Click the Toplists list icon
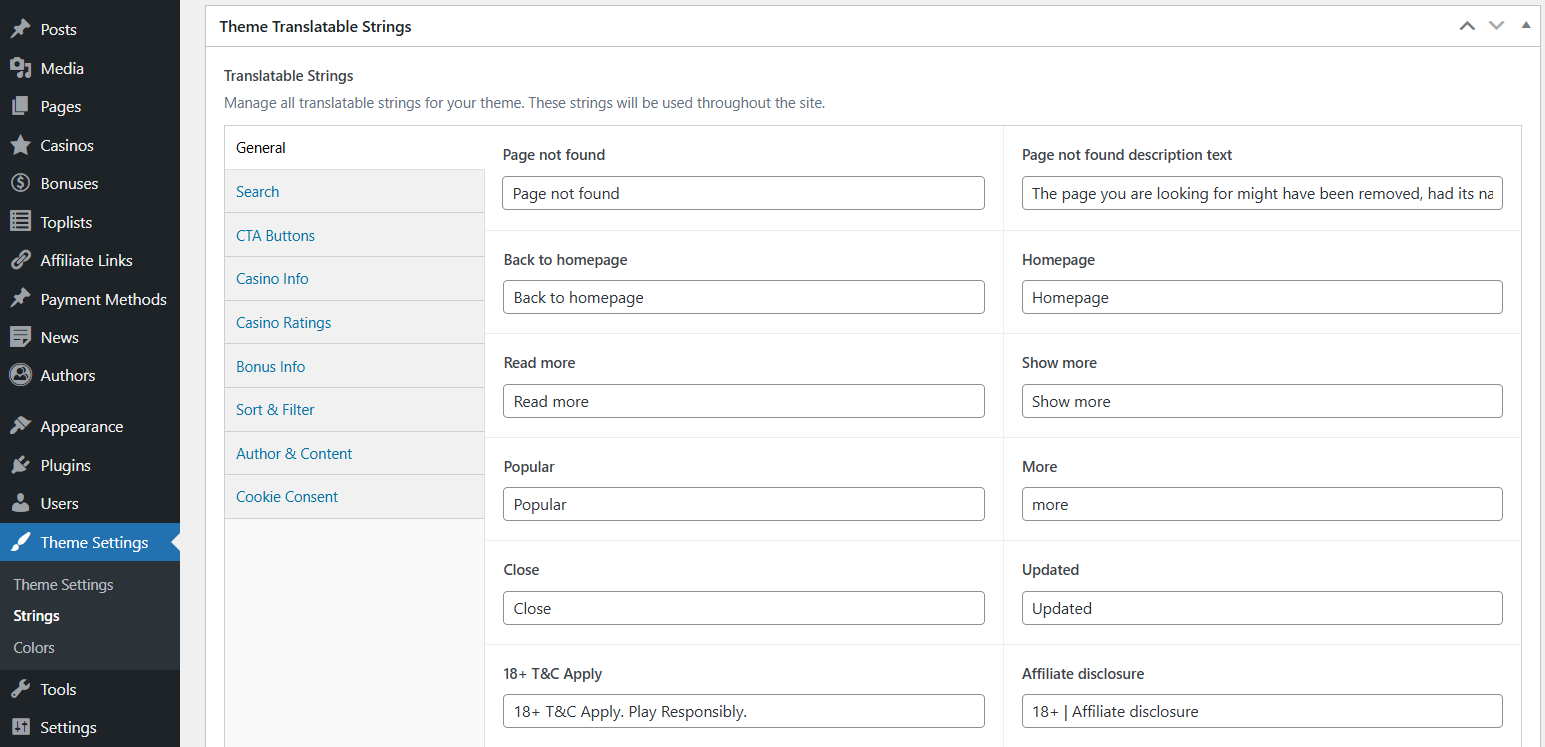Screen dimensions: 1545x747 20,222
